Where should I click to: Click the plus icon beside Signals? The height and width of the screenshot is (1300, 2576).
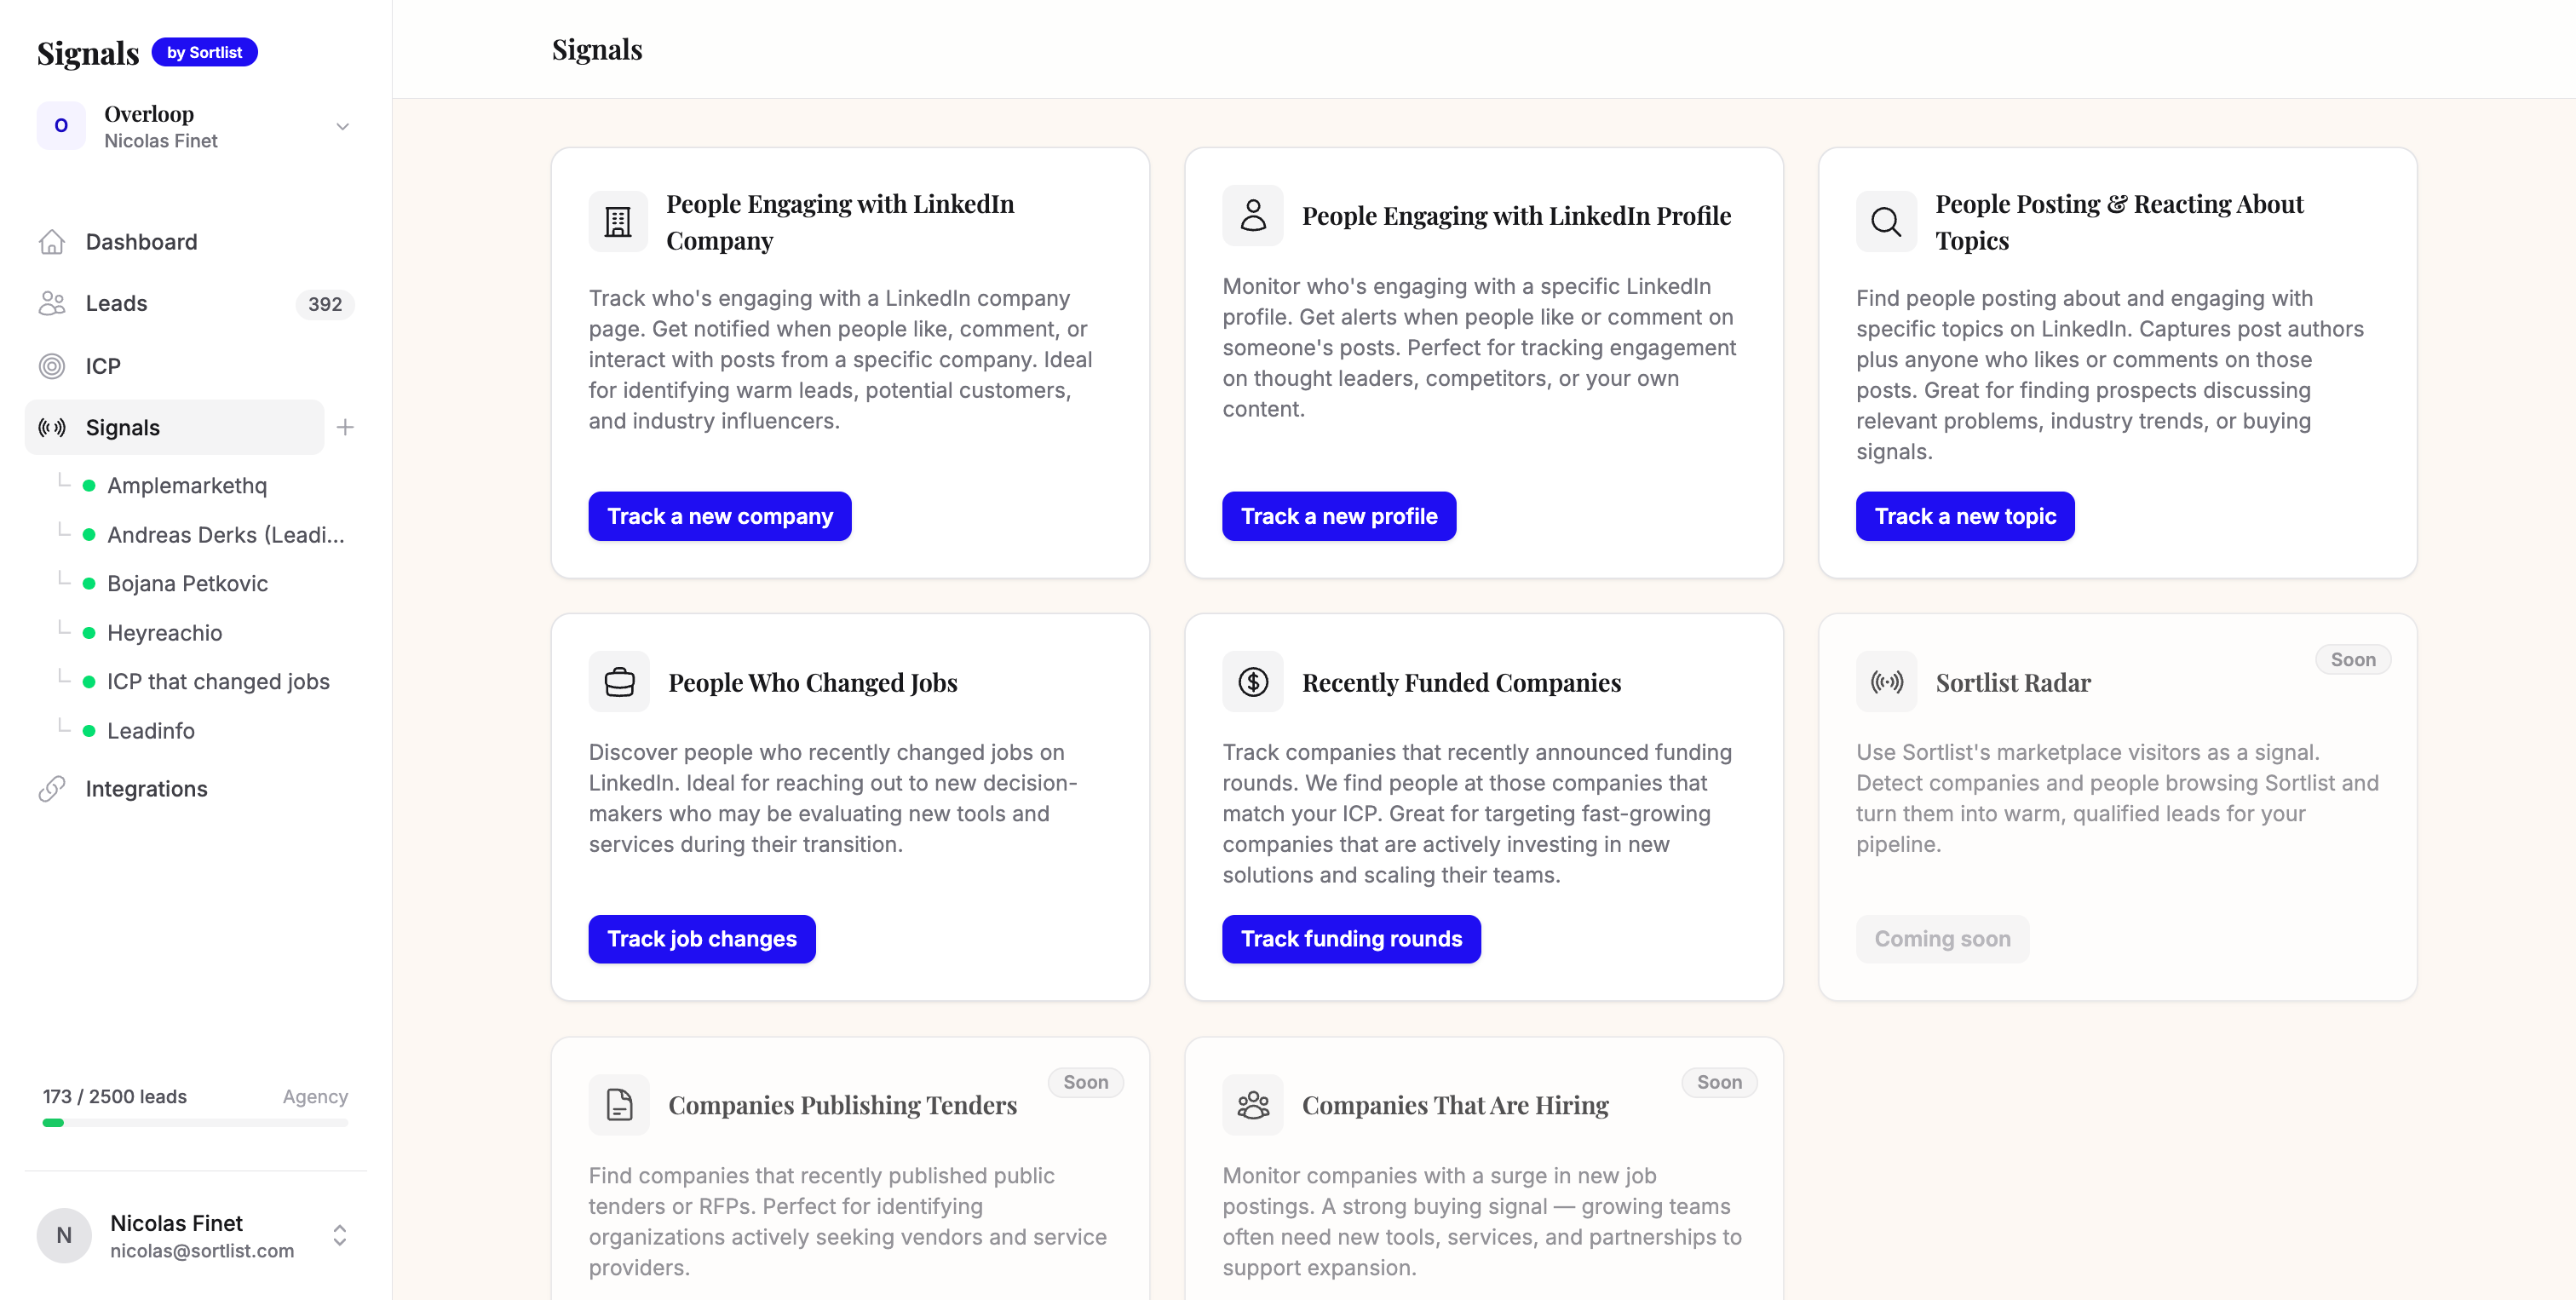click(345, 427)
